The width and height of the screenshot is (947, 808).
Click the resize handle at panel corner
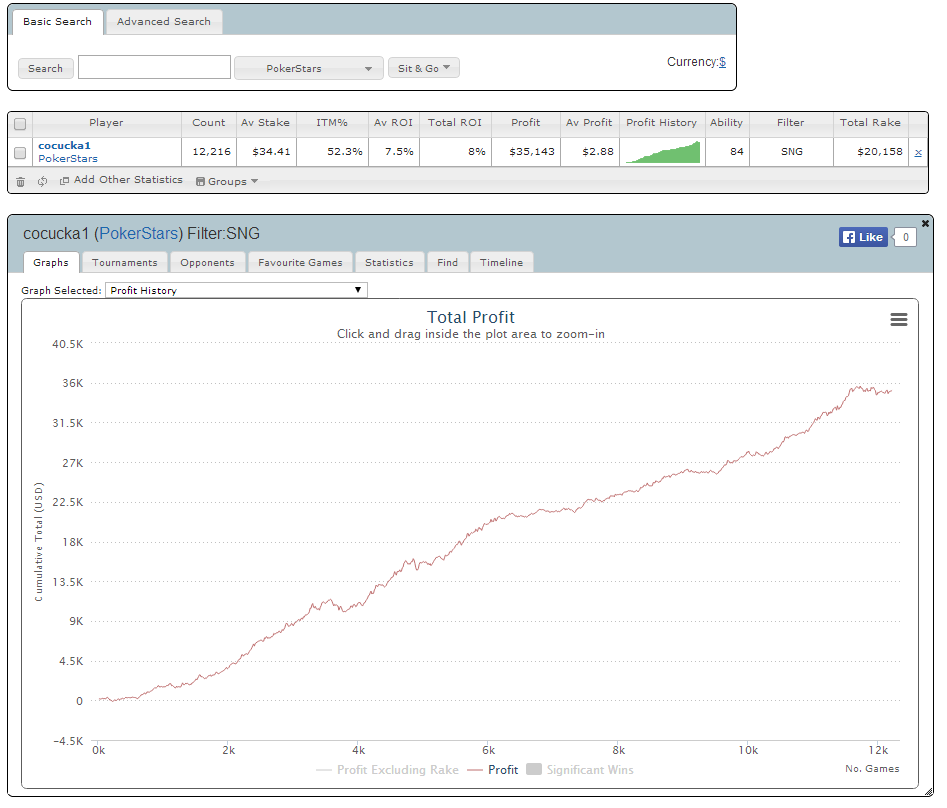(929, 792)
